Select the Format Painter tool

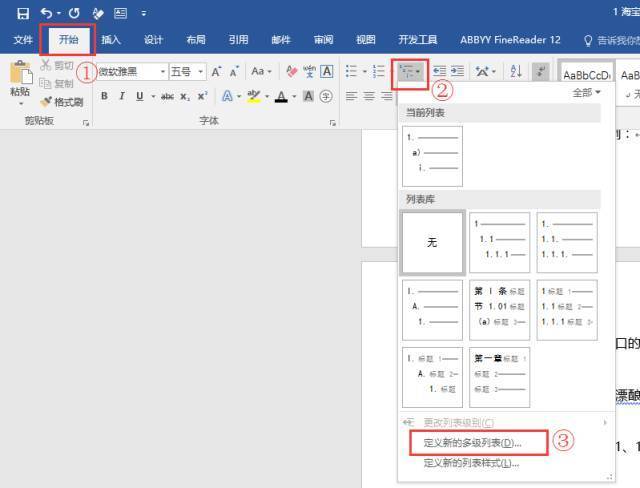[x=62, y=102]
